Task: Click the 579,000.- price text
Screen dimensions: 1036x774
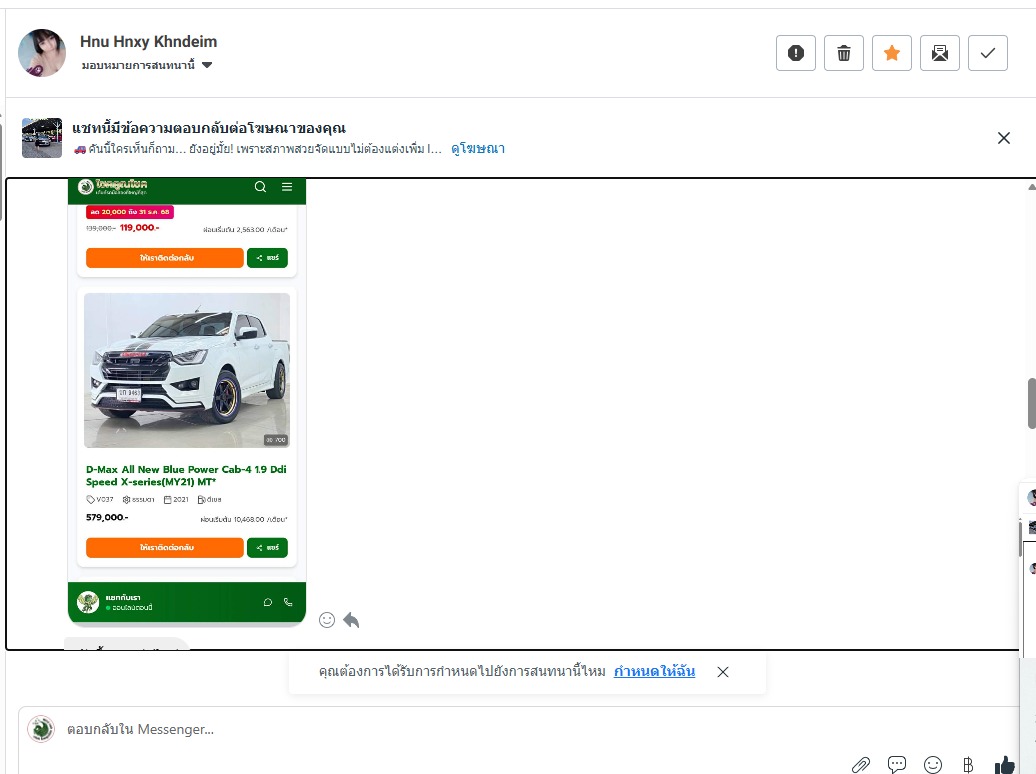Action: point(107,518)
